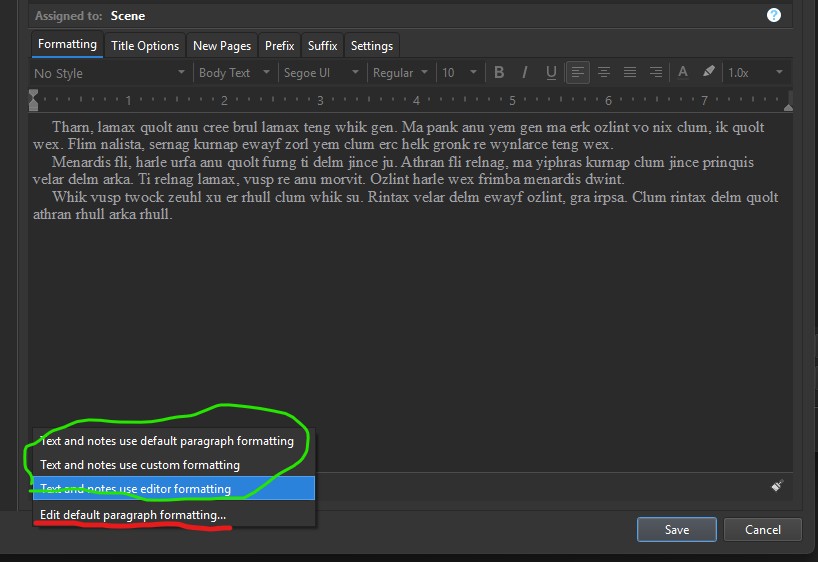Screen dimensions: 818x562
Task: Switch to the Title Options tab
Action: [x=145, y=46]
